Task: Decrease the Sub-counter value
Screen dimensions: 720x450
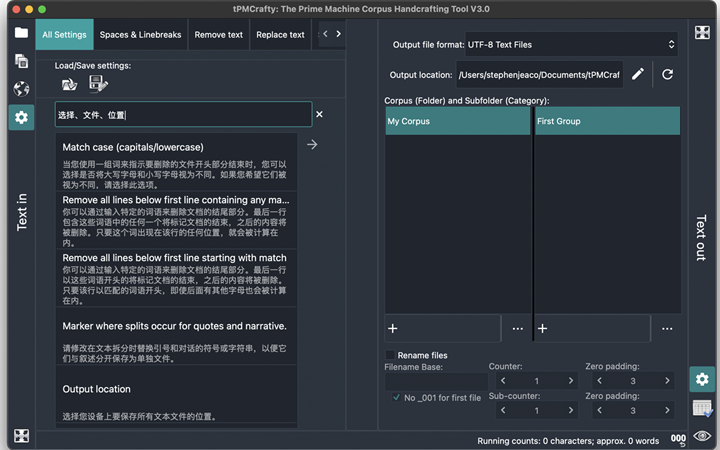Action: point(503,410)
